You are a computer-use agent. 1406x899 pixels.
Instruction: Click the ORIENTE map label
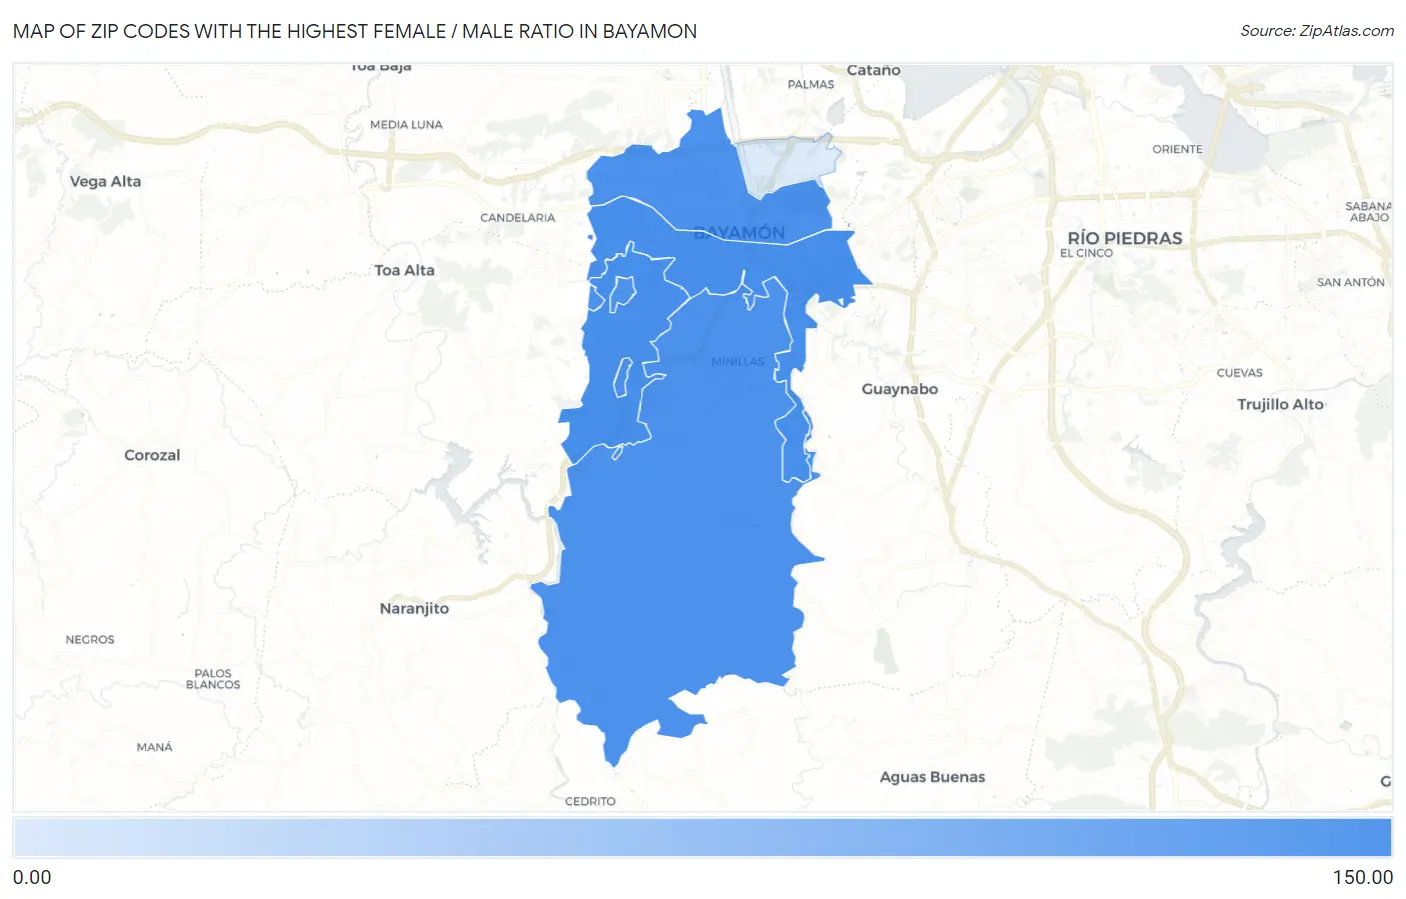click(1177, 149)
